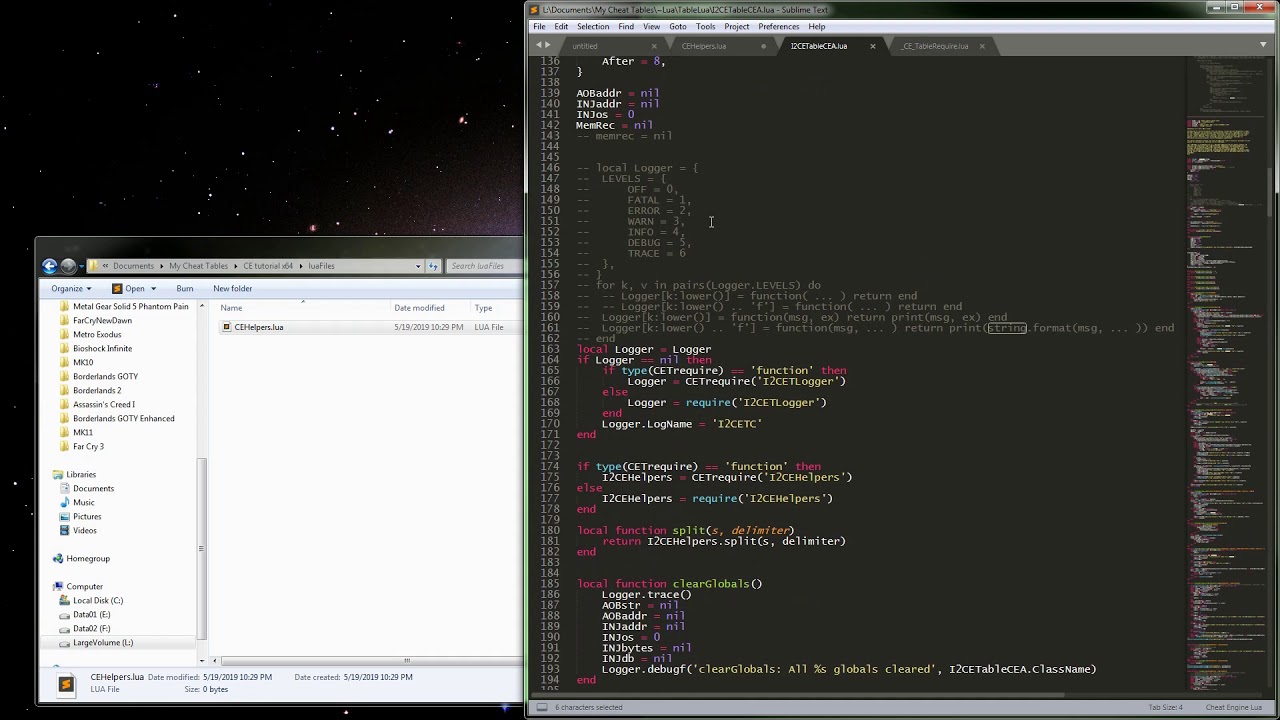Select Bioshock Infinite folder
Image resolution: width=1280 pixels, height=720 pixels.
[102, 348]
